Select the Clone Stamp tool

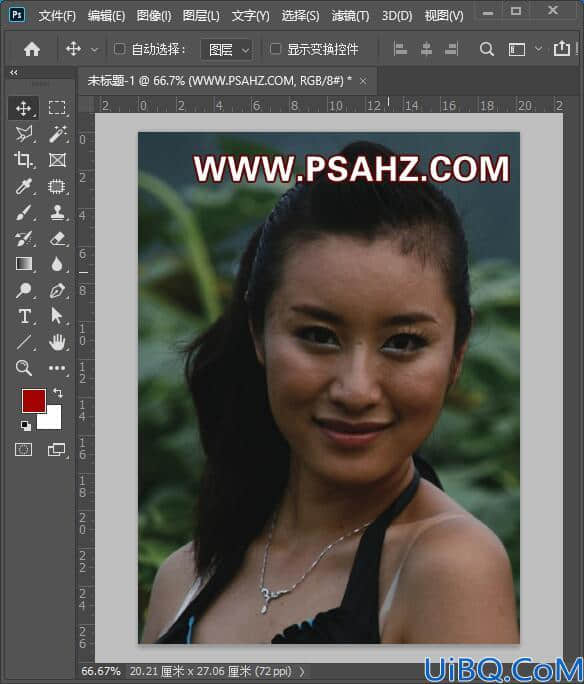[x=57, y=212]
